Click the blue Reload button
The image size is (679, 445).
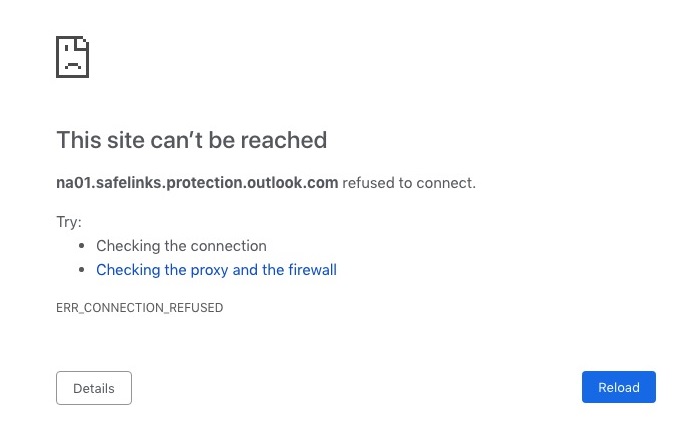618,387
